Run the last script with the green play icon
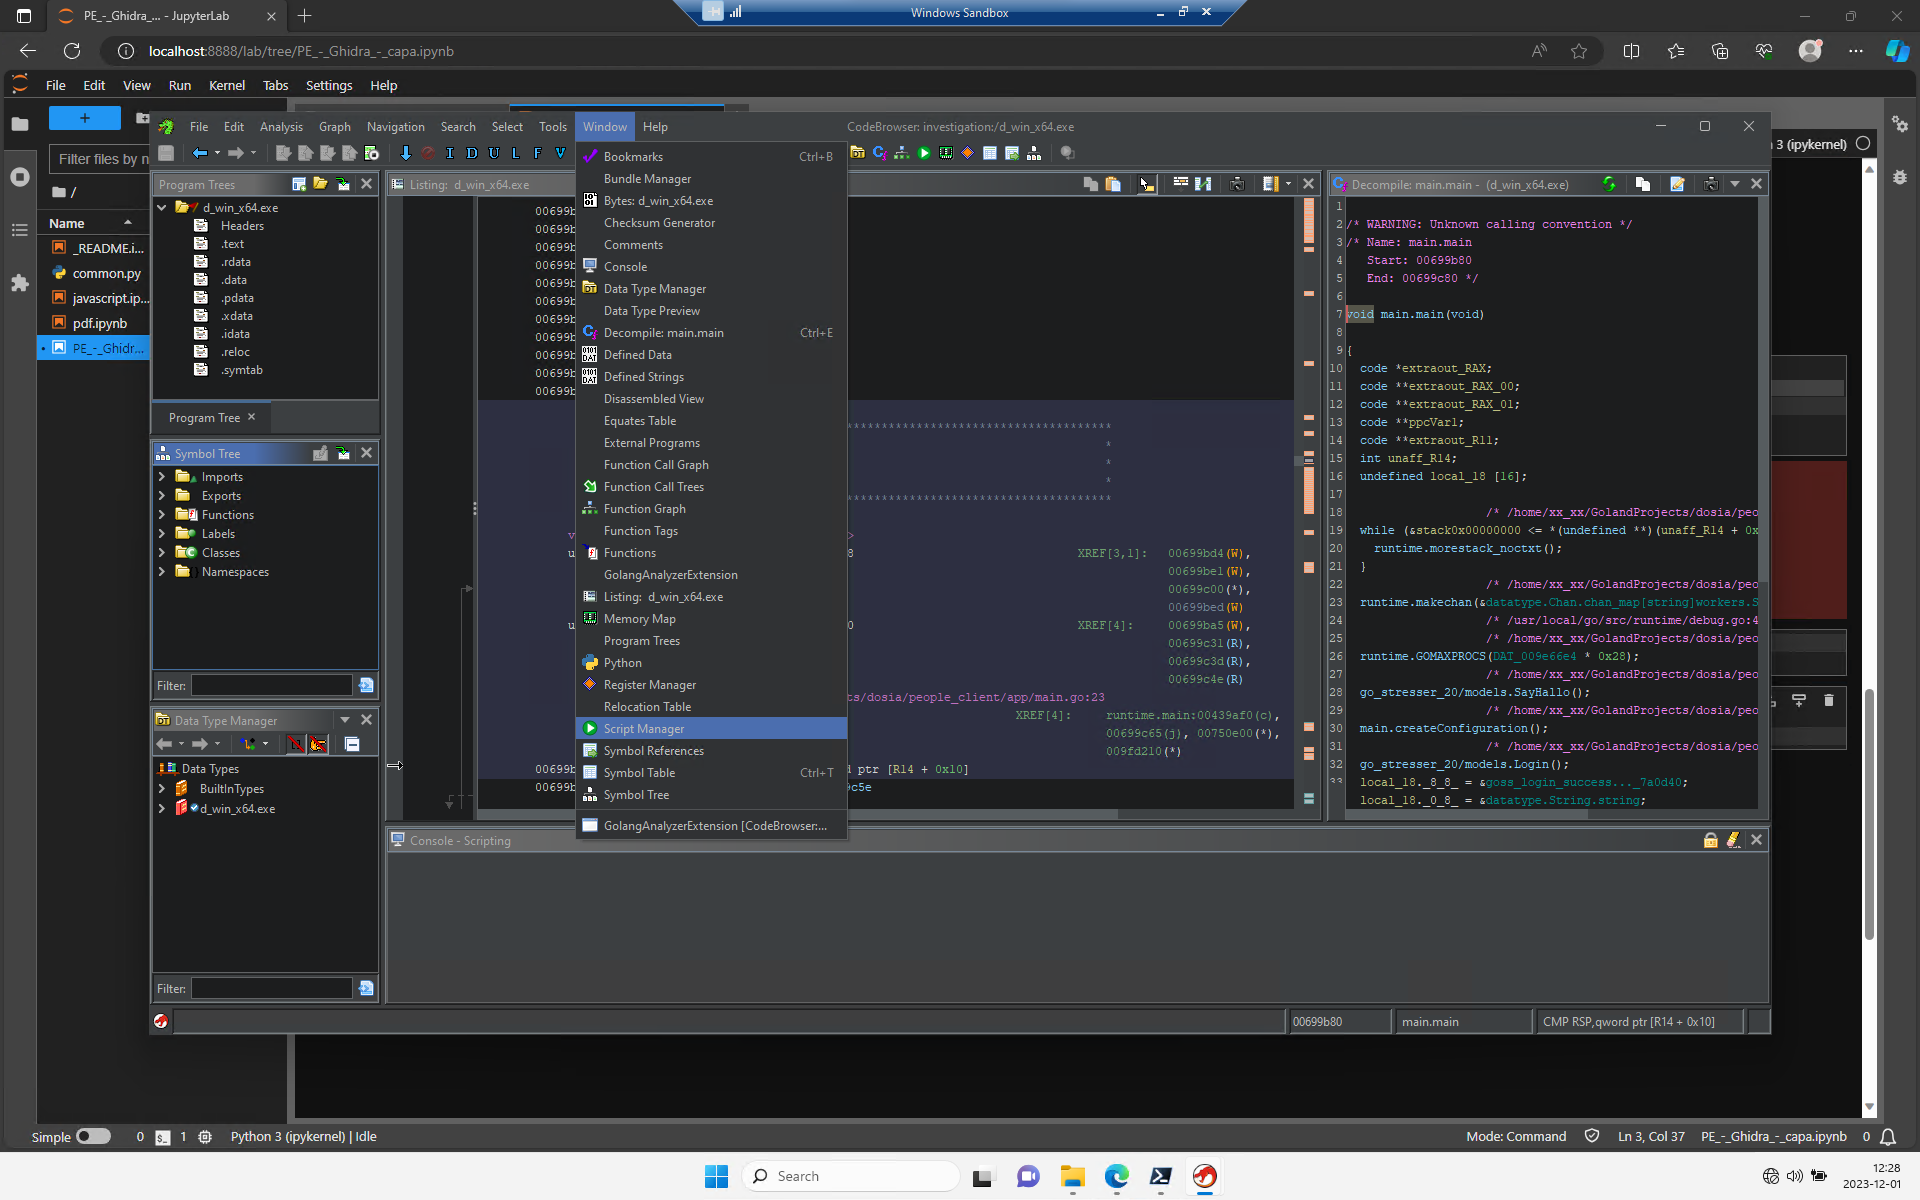 (923, 152)
